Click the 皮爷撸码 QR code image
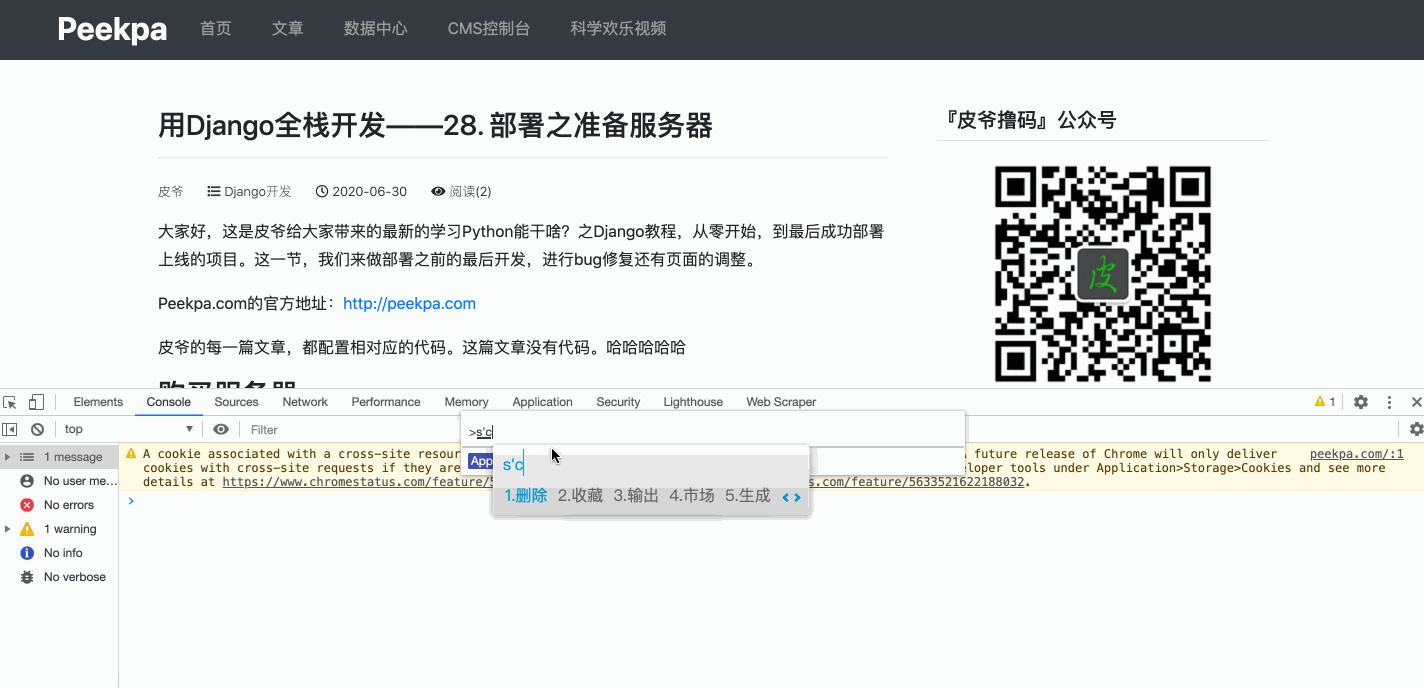 tap(1102, 274)
